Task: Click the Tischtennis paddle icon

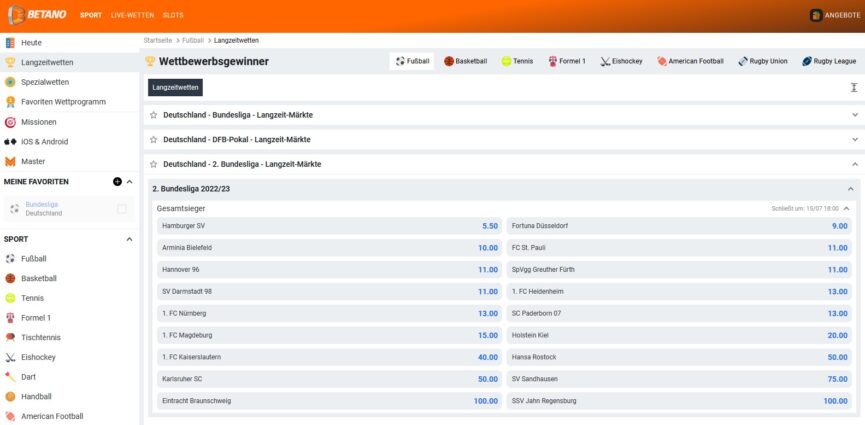Action: [10, 337]
